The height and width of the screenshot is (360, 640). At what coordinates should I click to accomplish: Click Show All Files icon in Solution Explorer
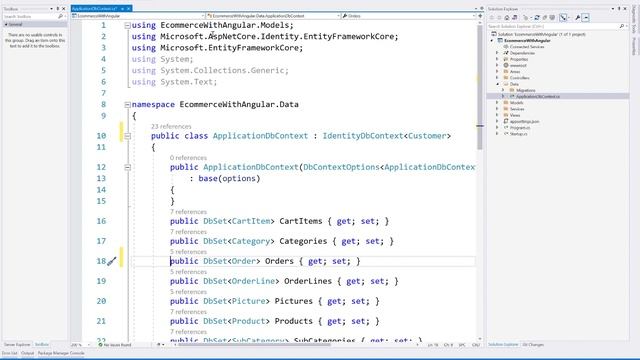click(552, 18)
